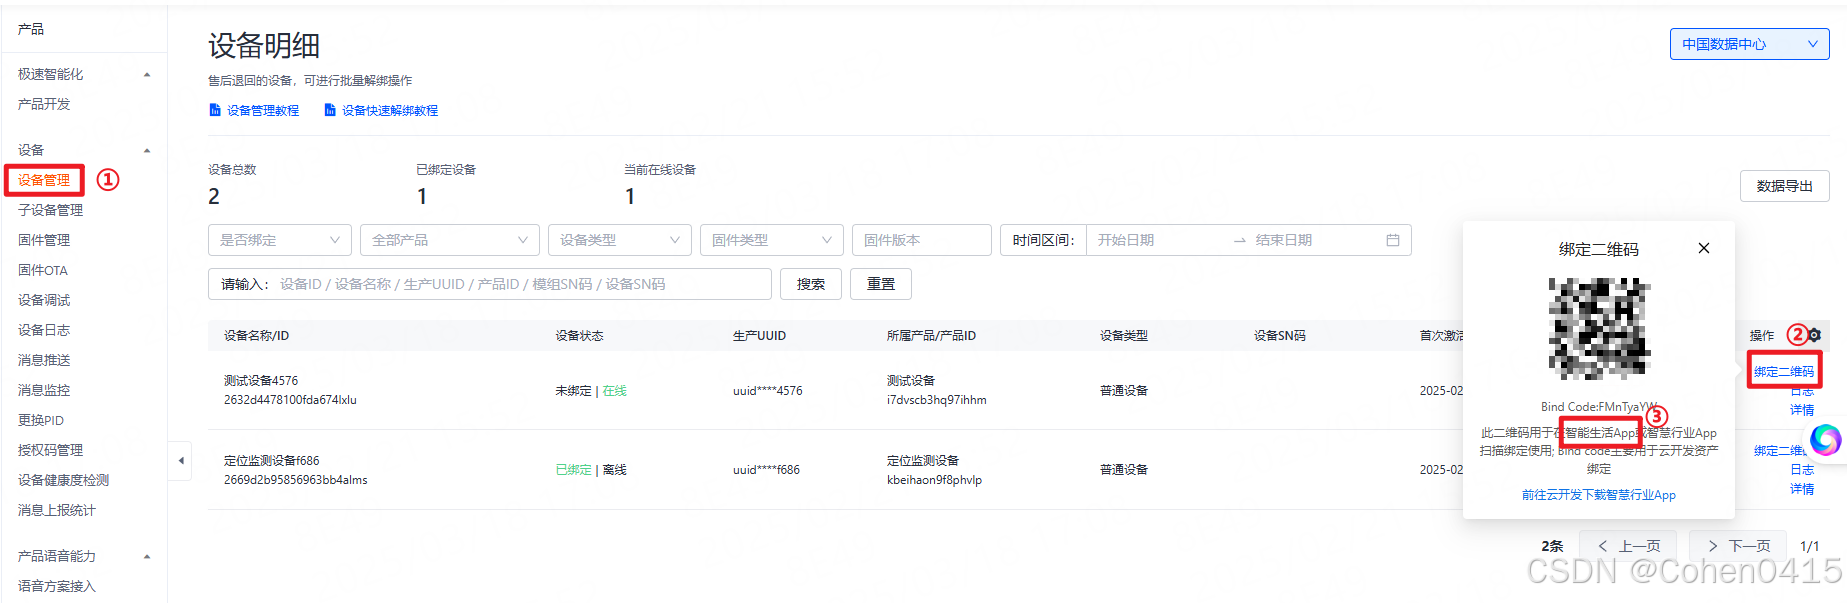Open 前往云开发下载智慧行业App link
1847x603 pixels.
click(1598, 495)
